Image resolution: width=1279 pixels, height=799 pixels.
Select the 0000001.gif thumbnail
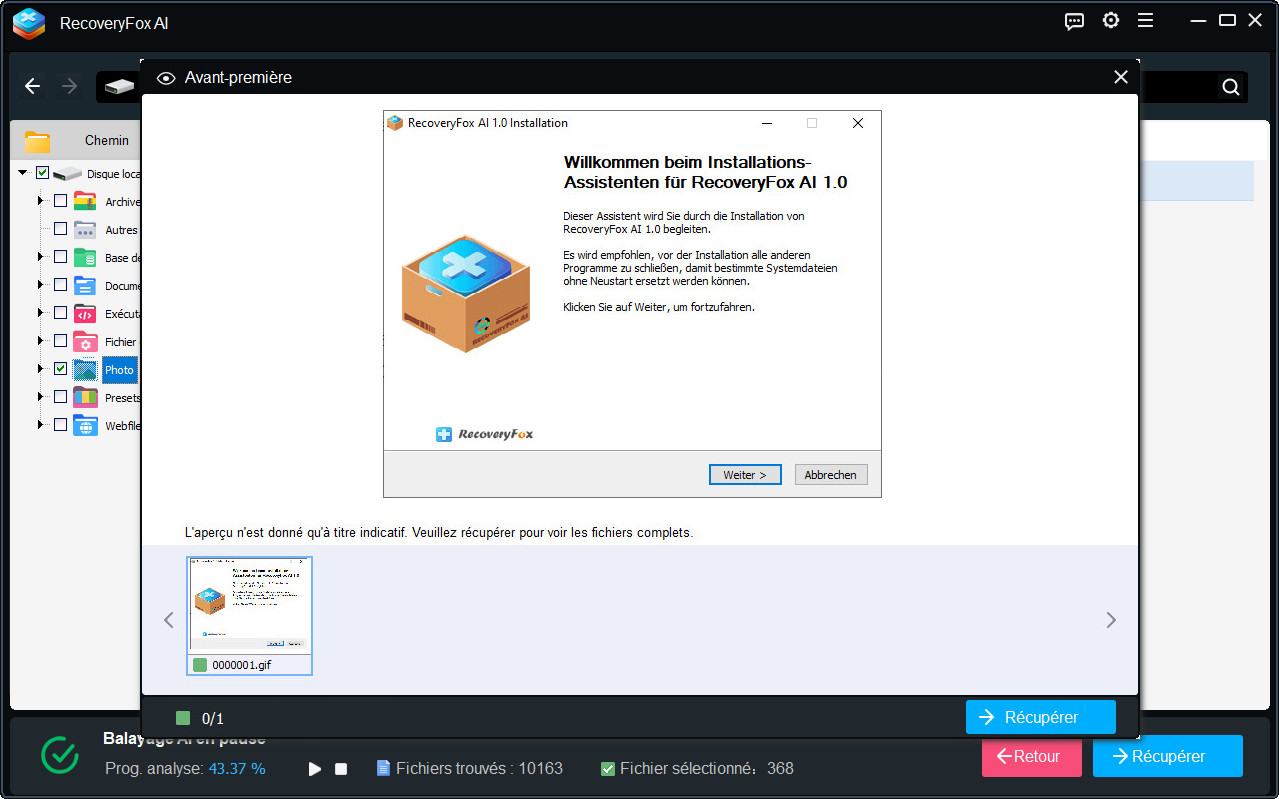250,615
